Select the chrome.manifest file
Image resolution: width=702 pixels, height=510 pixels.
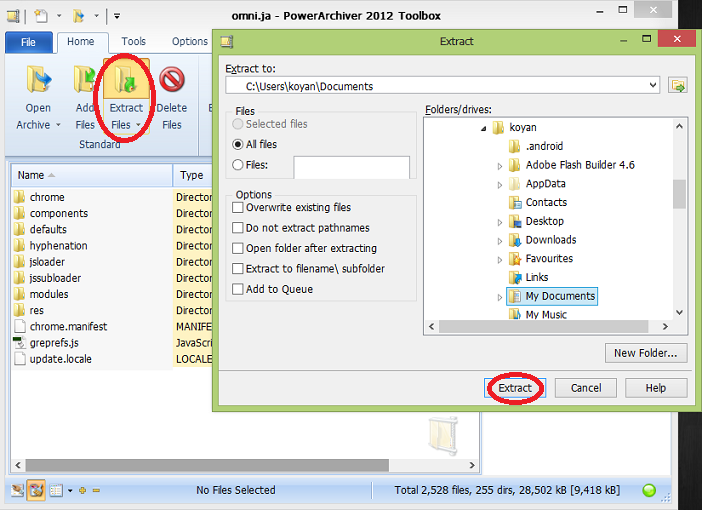[68, 326]
